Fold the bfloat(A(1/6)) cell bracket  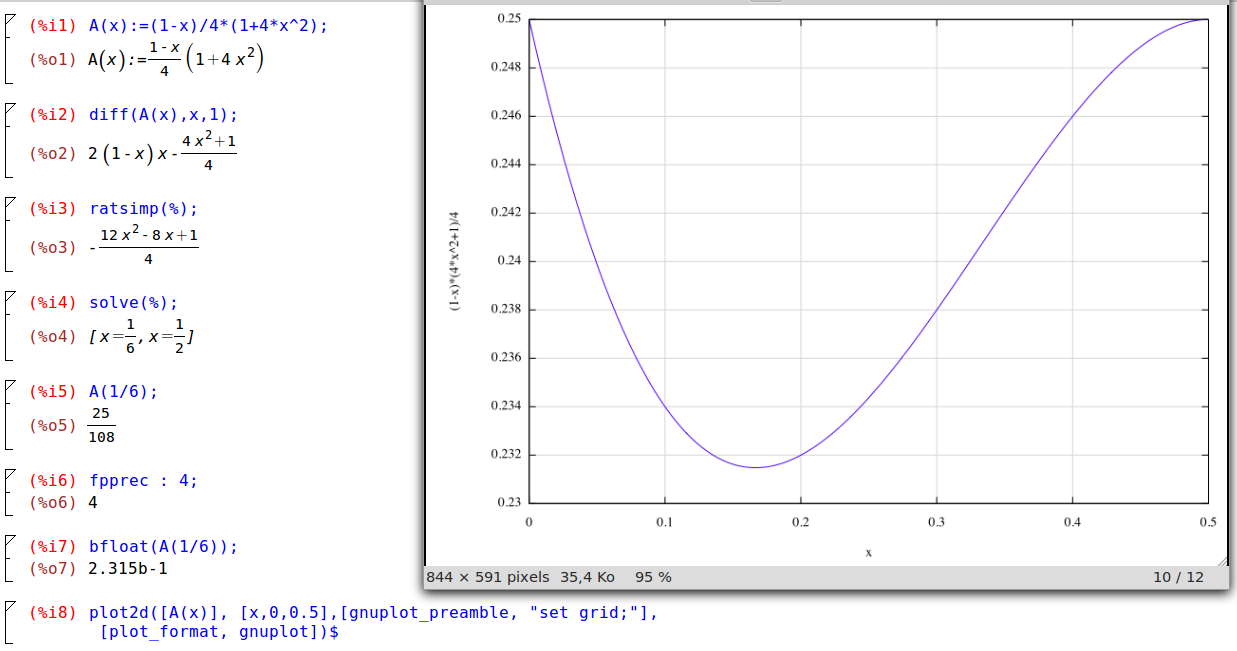coord(9,541)
